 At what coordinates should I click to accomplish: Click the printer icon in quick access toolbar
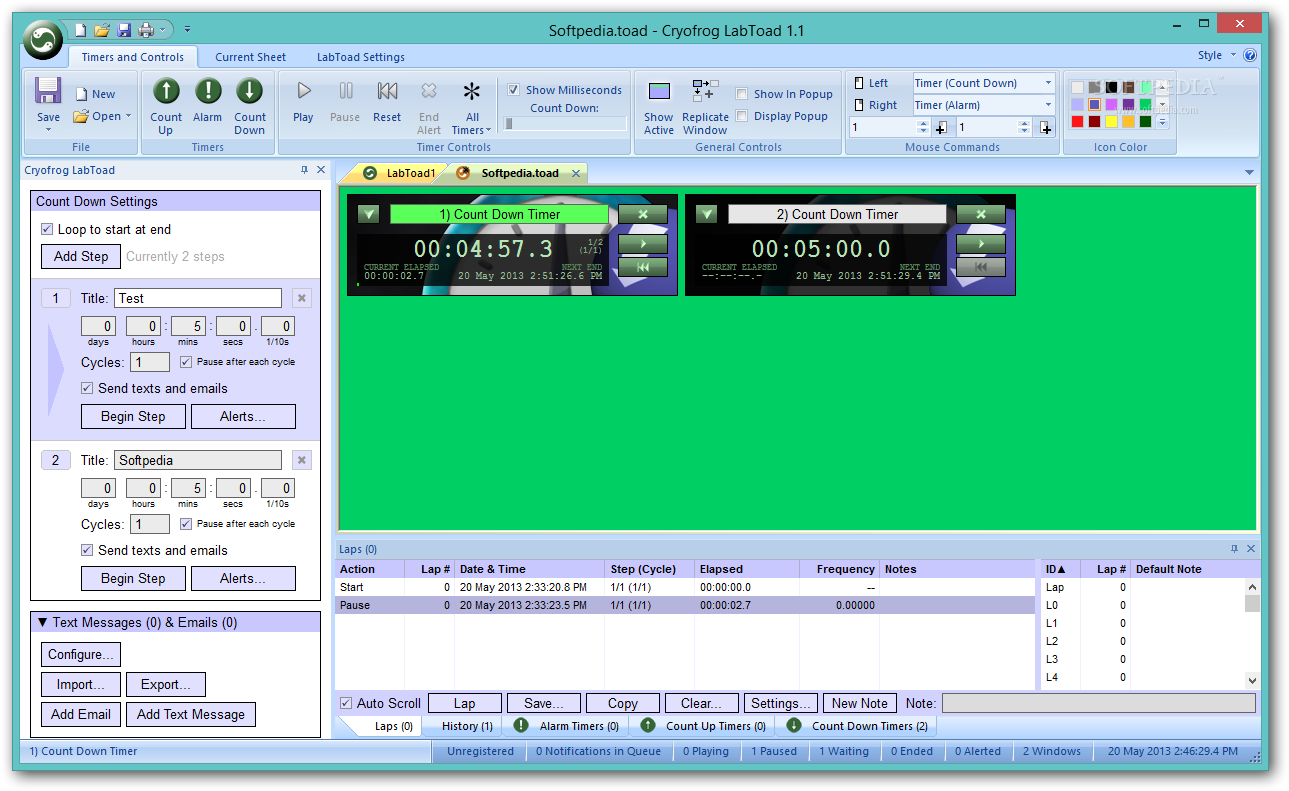[x=145, y=30]
